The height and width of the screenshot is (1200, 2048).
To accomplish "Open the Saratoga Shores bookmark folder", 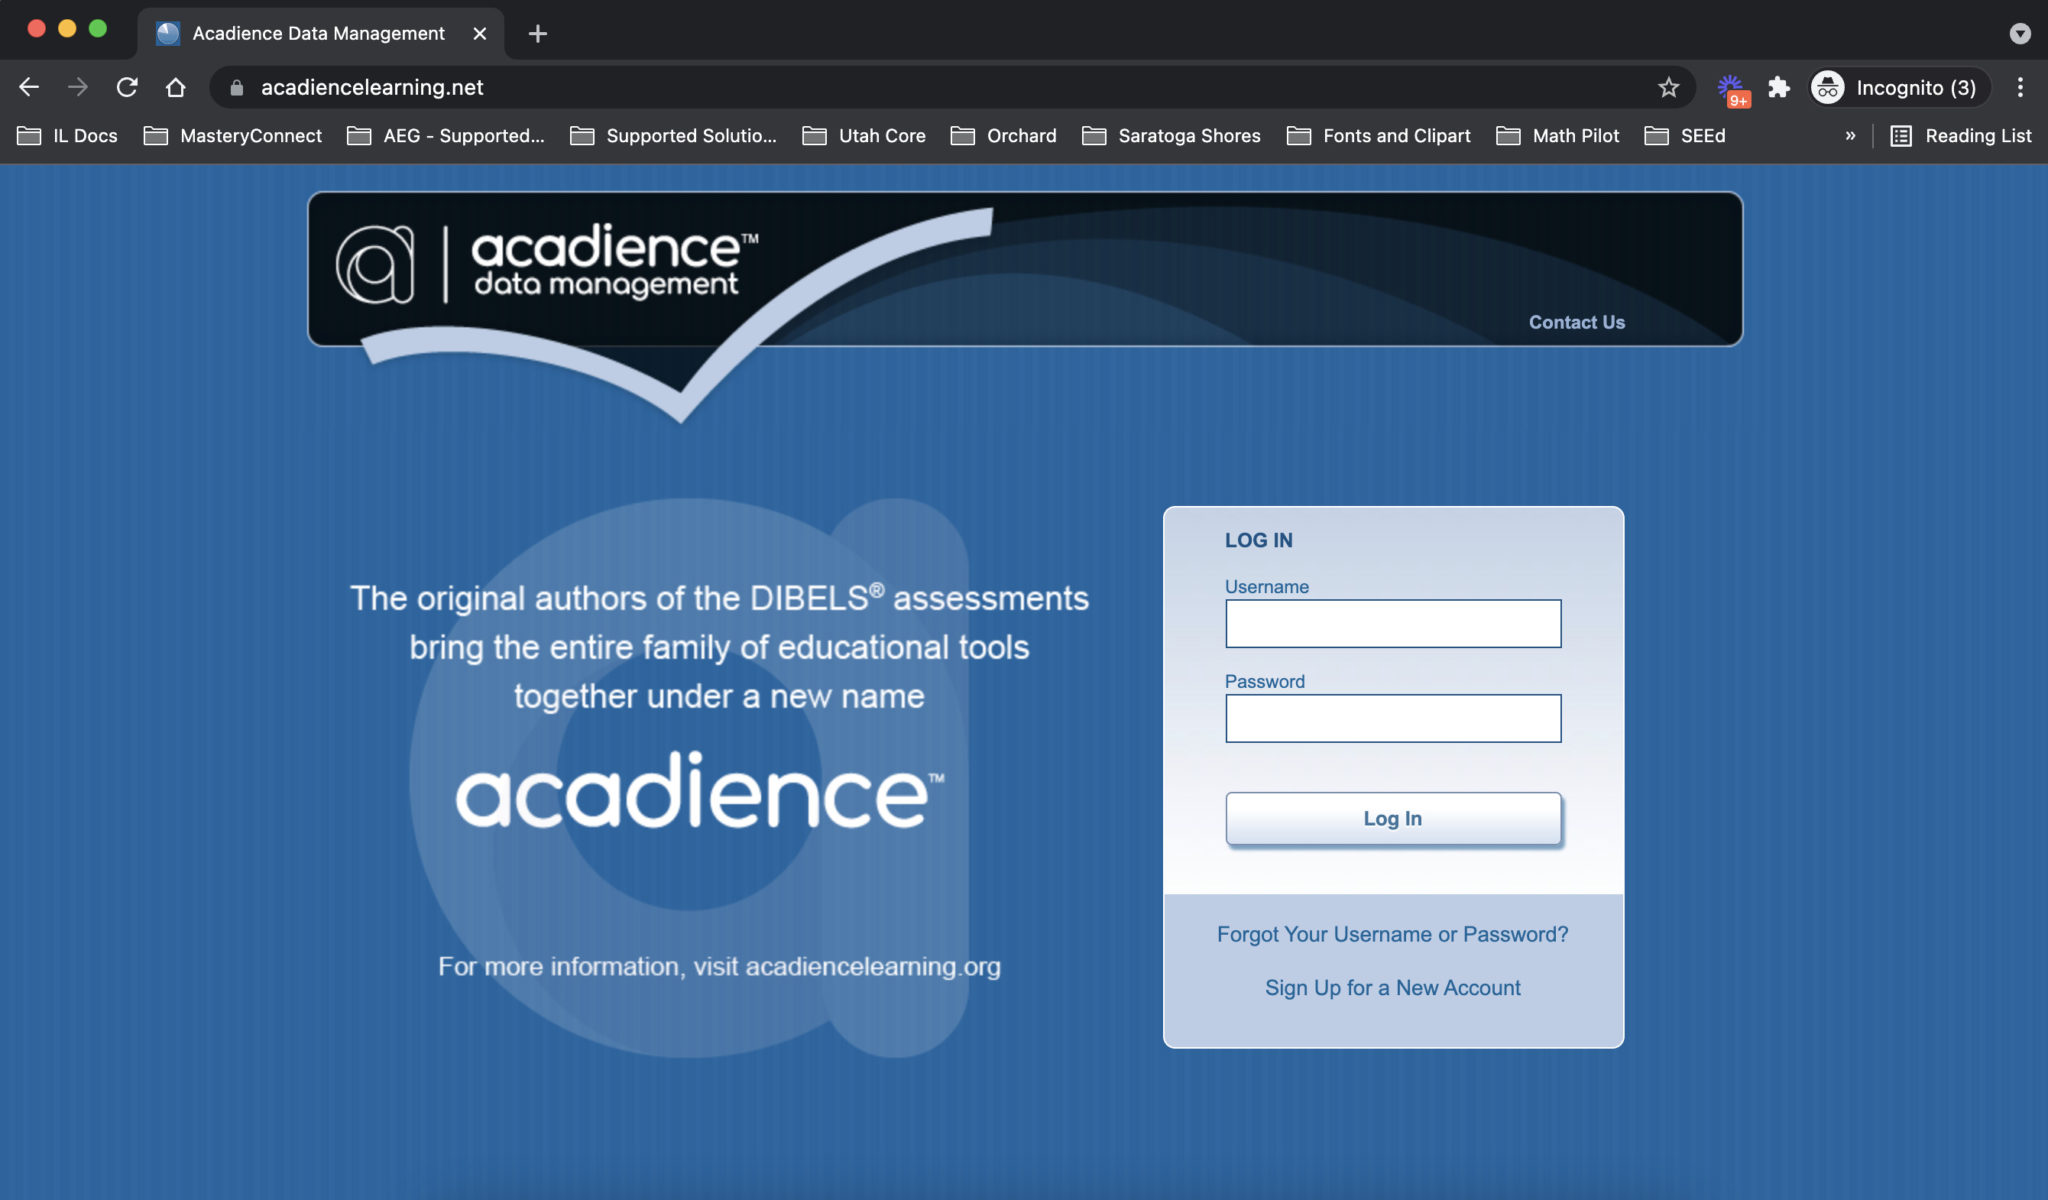I will point(1171,135).
